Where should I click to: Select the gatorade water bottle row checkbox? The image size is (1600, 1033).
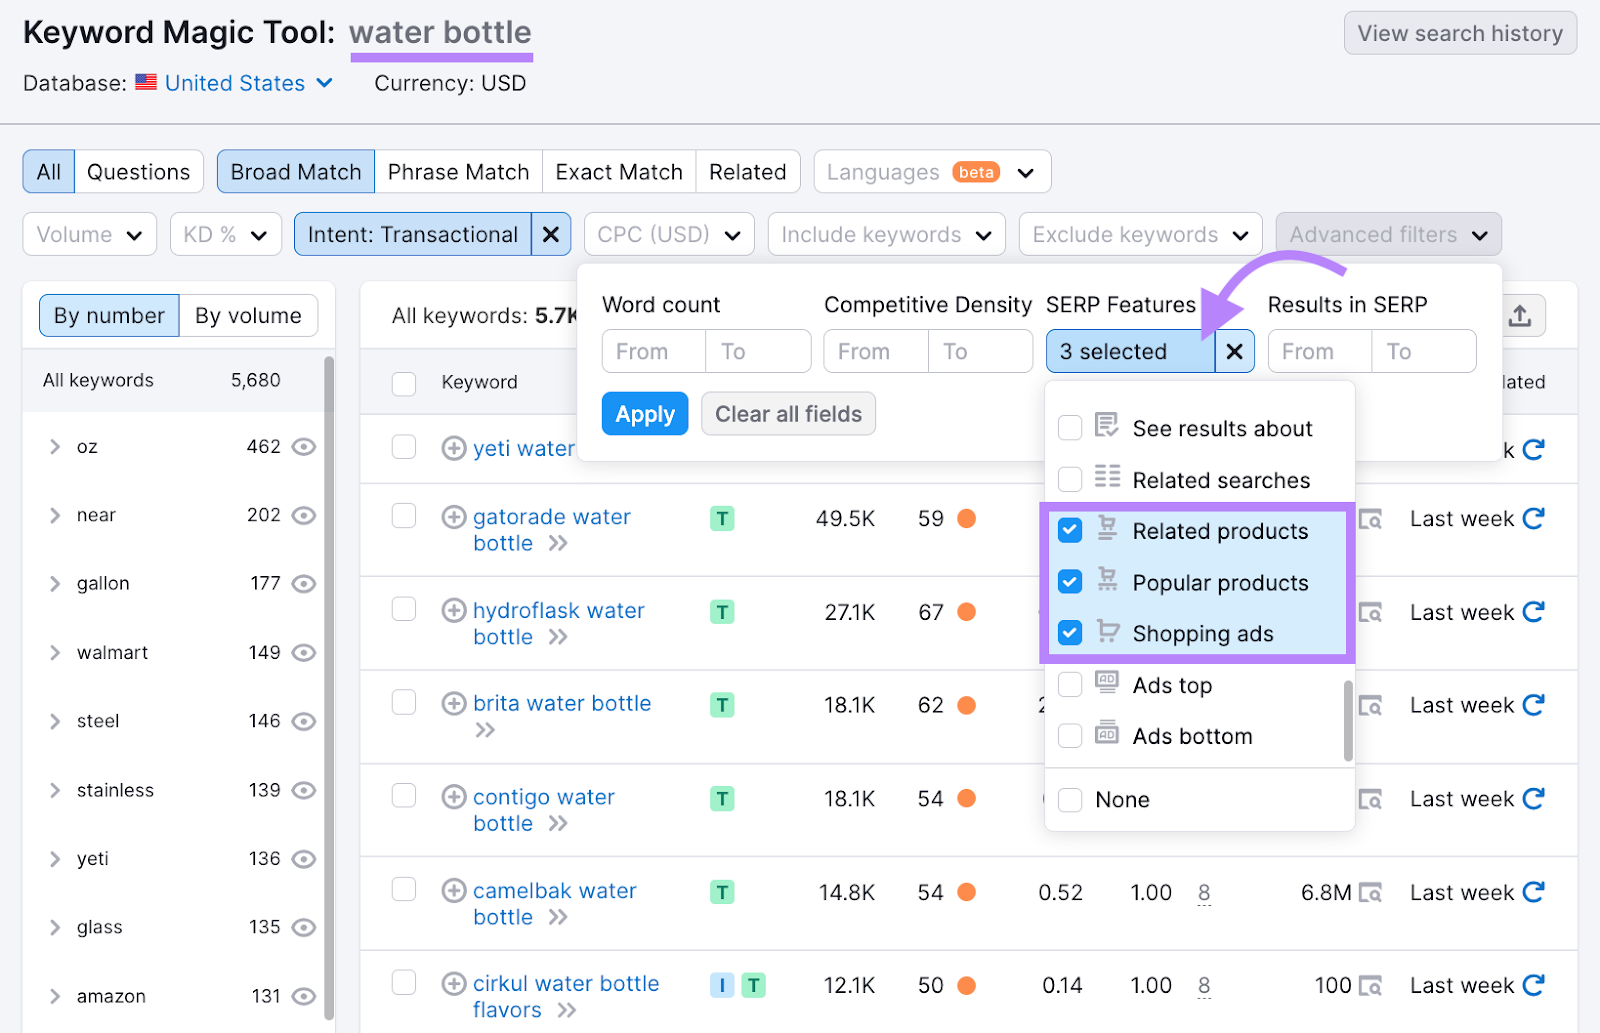click(403, 516)
